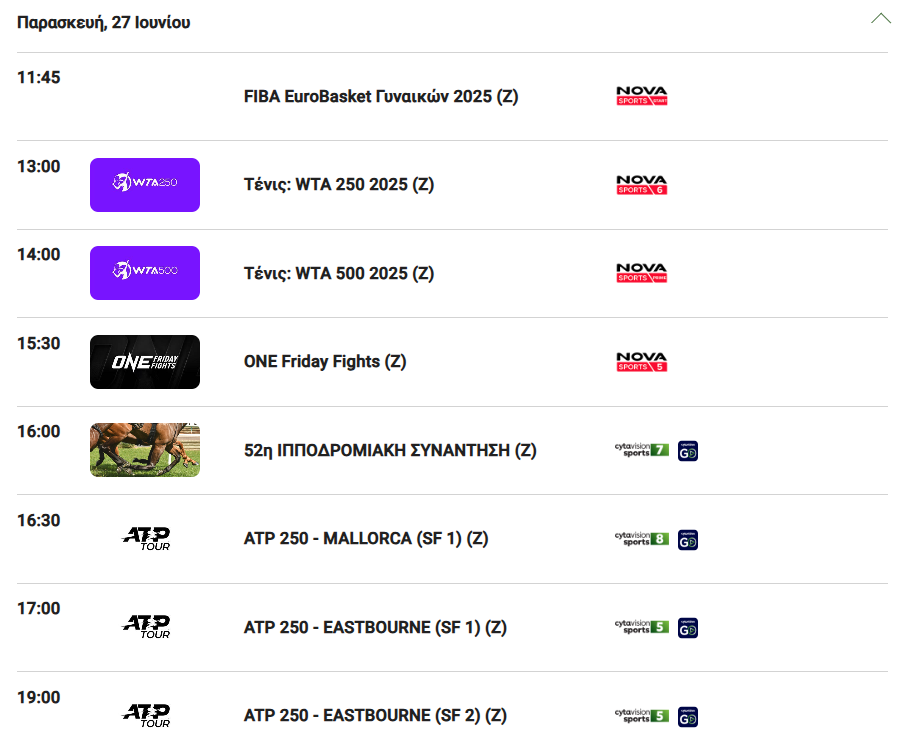This screenshot has width=900, height=747.
Task: Click the Nova Sports Start channel logo
Action: point(642,96)
